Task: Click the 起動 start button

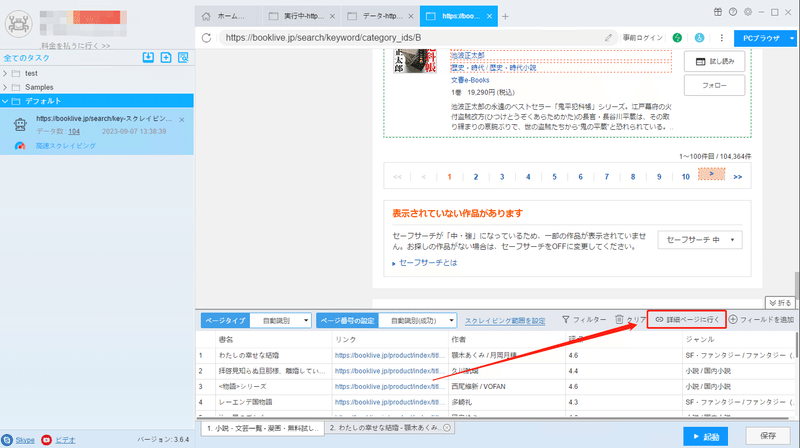Action: point(706,436)
